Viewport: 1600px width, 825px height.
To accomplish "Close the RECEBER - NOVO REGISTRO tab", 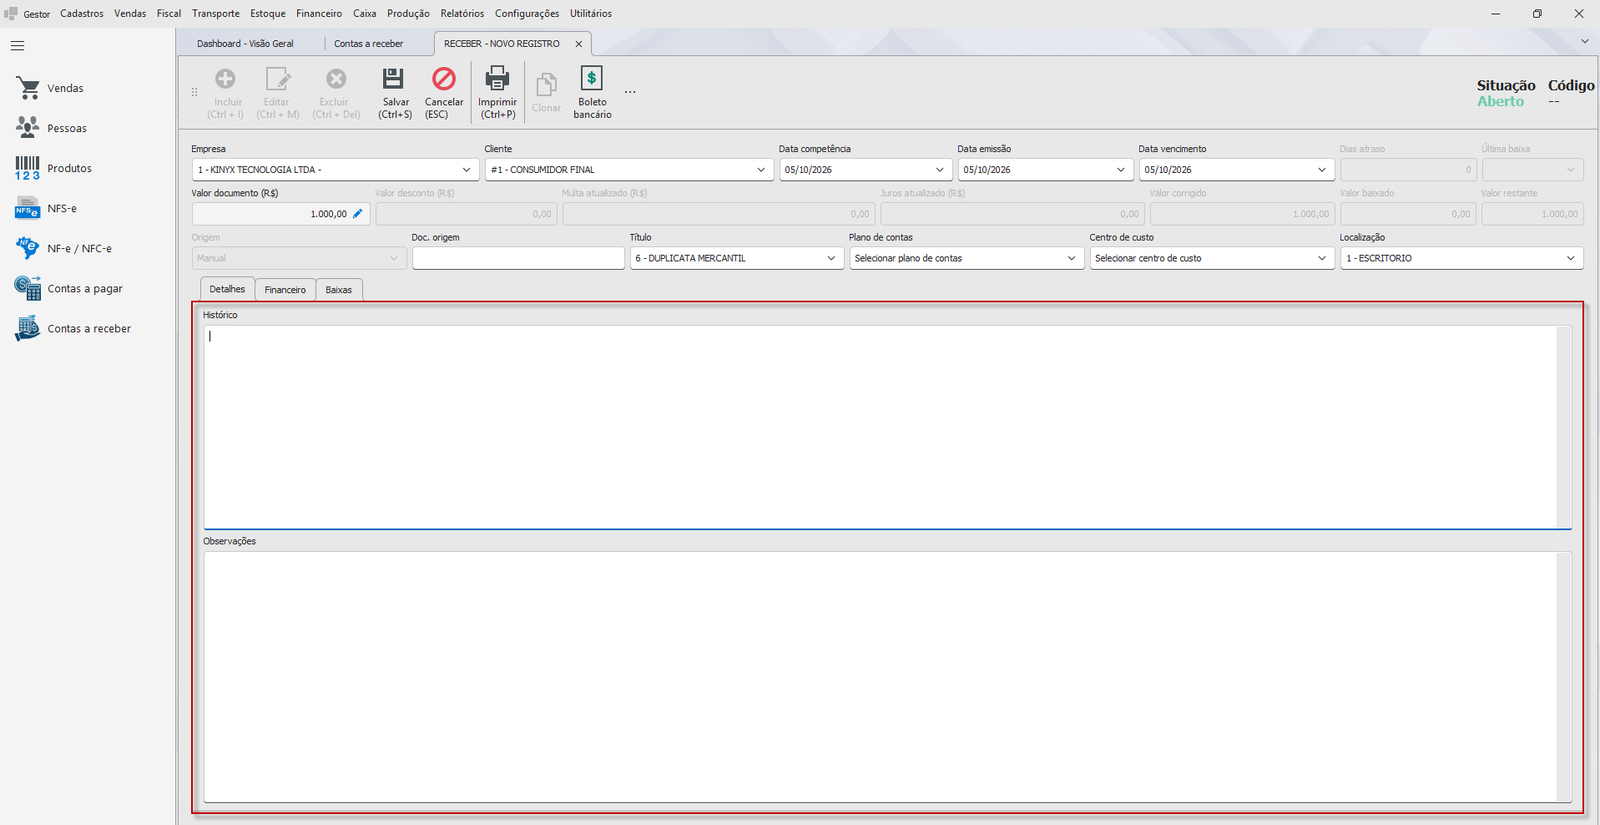I will pyautogui.click(x=578, y=44).
